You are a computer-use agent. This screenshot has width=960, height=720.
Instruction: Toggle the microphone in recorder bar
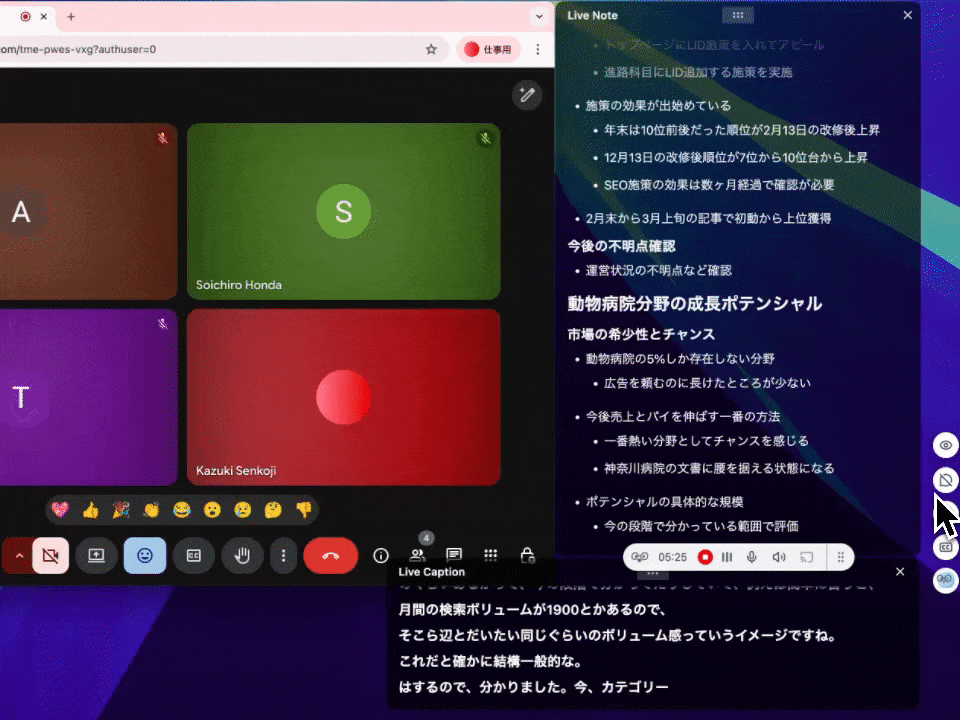pyautogui.click(x=752, y=557)
